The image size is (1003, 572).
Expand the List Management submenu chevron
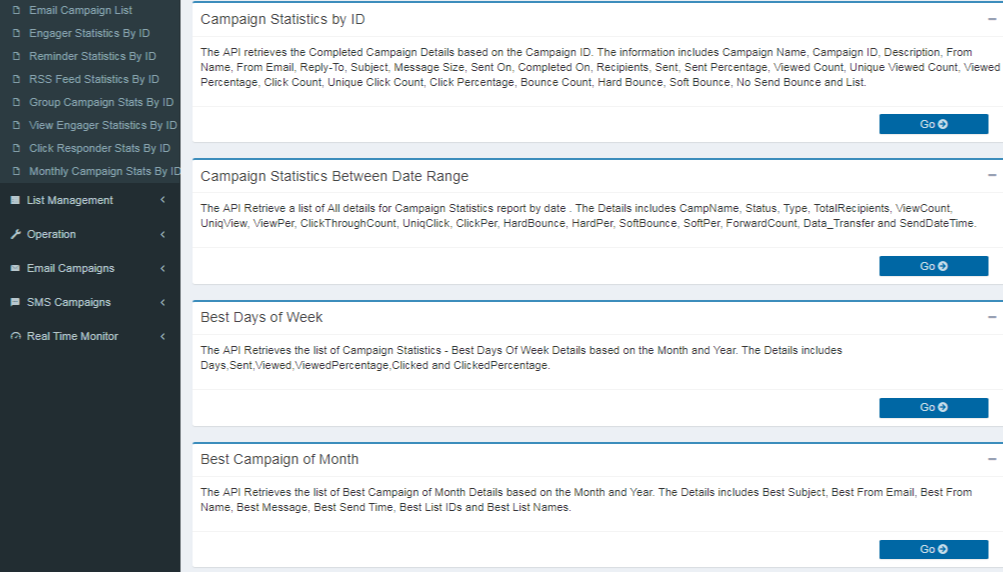(x=162, y=200)
